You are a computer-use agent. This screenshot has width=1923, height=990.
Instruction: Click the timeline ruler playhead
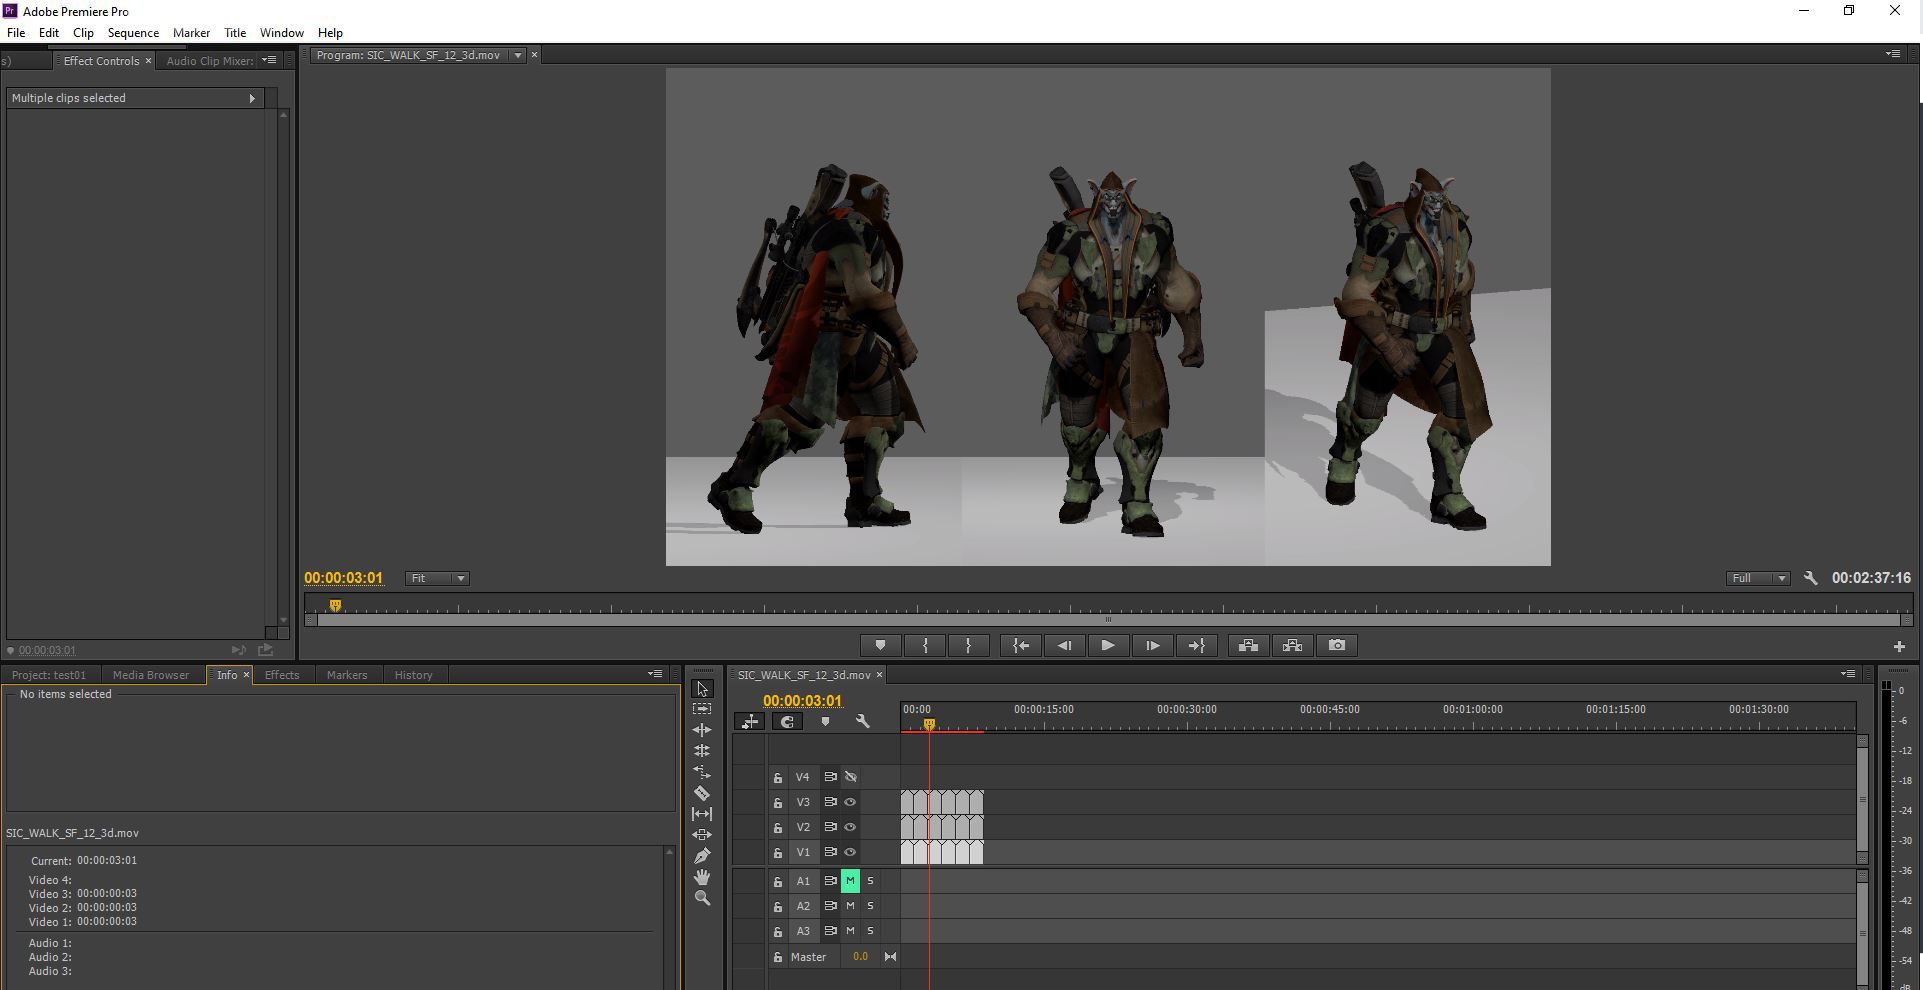(929, 724)
